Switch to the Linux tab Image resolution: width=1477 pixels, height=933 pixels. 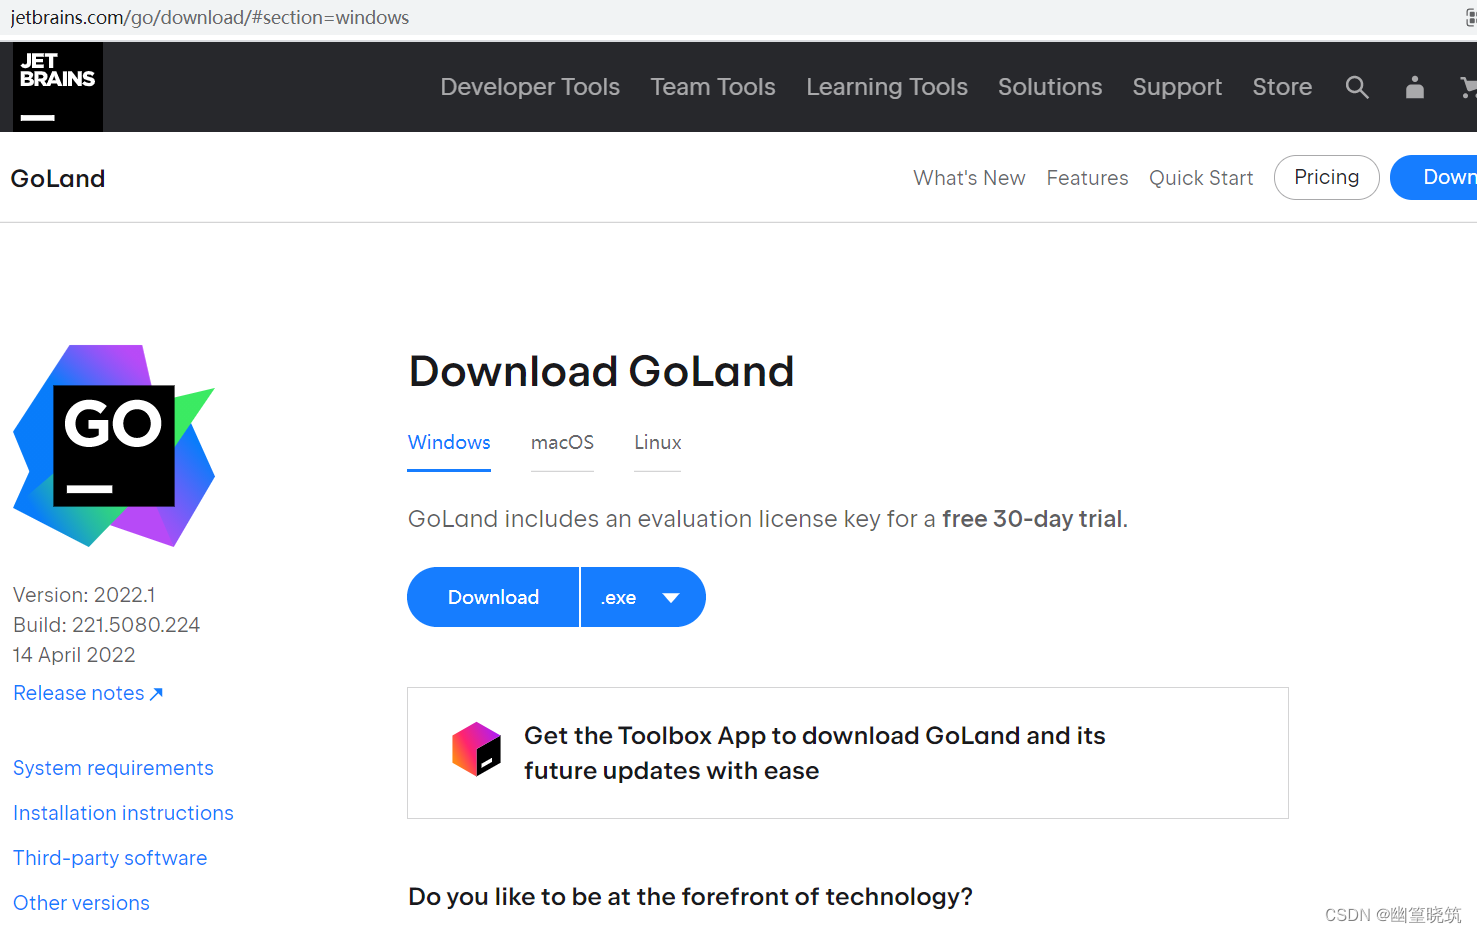[x=658, y=442]
